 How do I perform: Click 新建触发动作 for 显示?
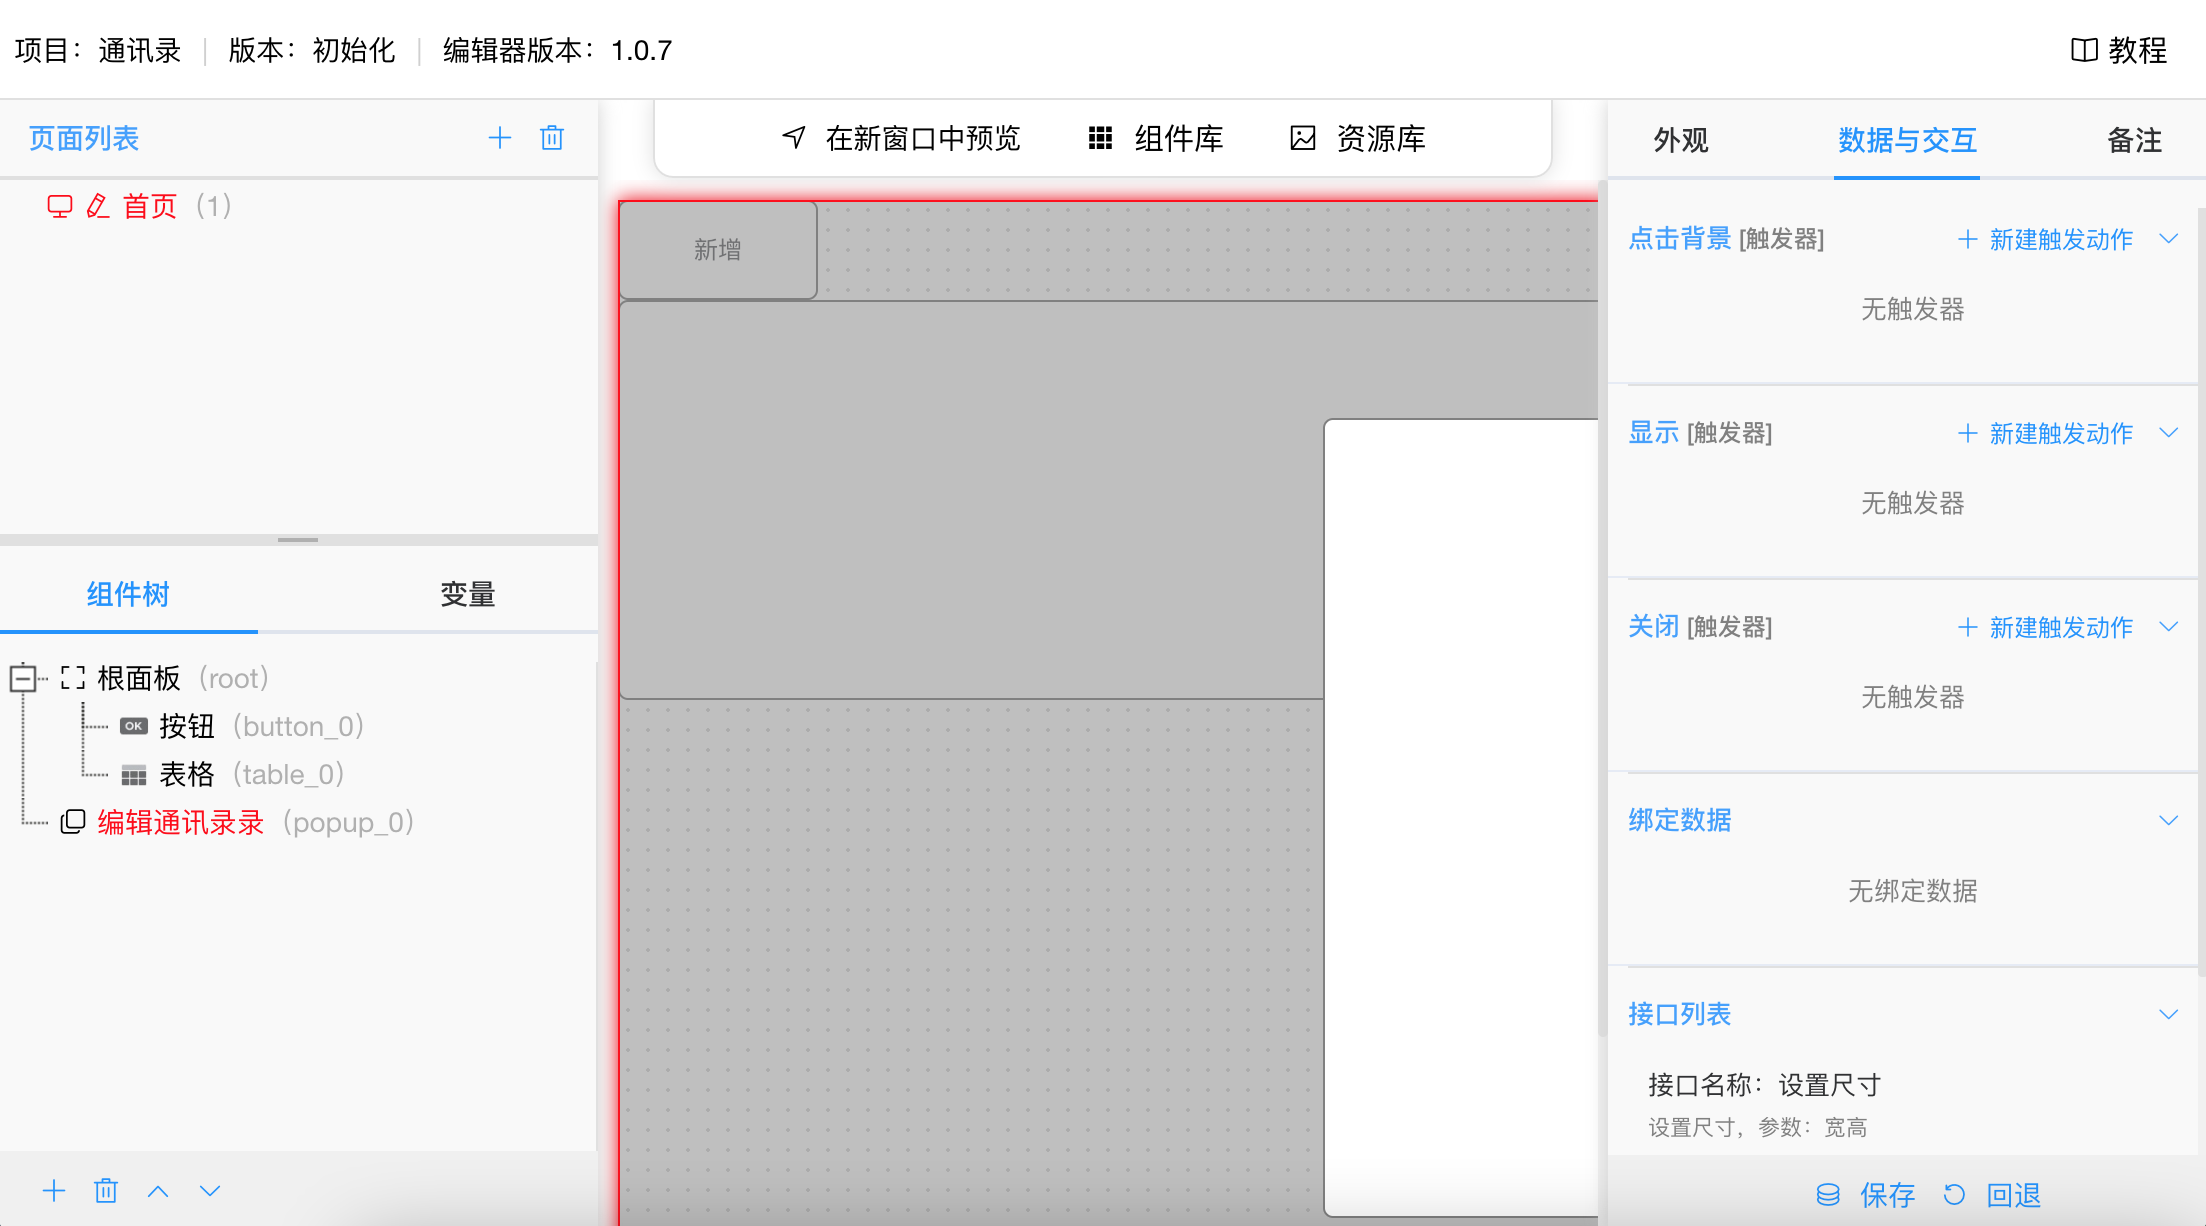click(2045, 433)
